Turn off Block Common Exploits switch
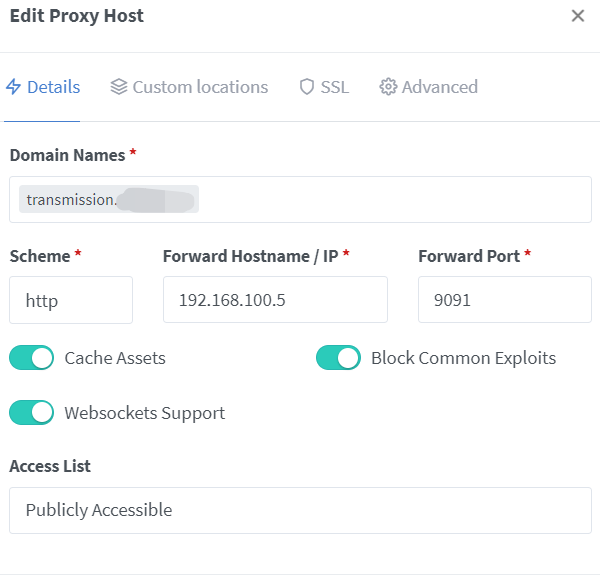Screen dimensions: 600x576 click(338, 358)
